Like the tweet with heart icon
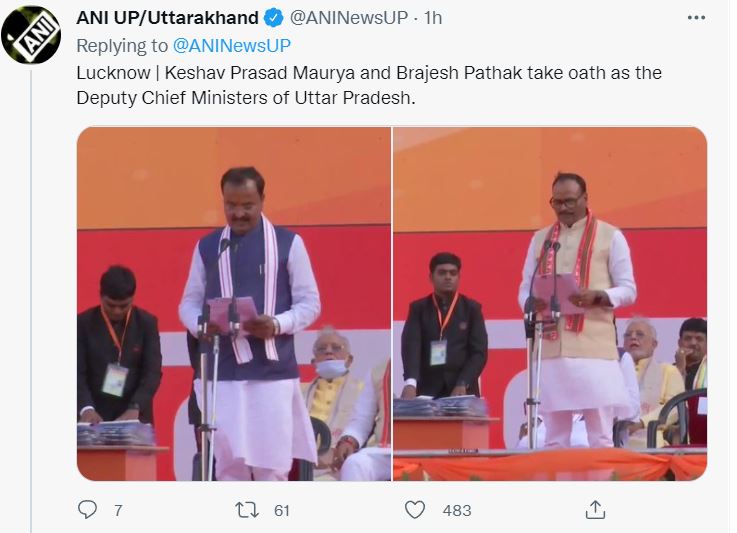The width and height of the screenshot is (737, 533). coord(415,510)
